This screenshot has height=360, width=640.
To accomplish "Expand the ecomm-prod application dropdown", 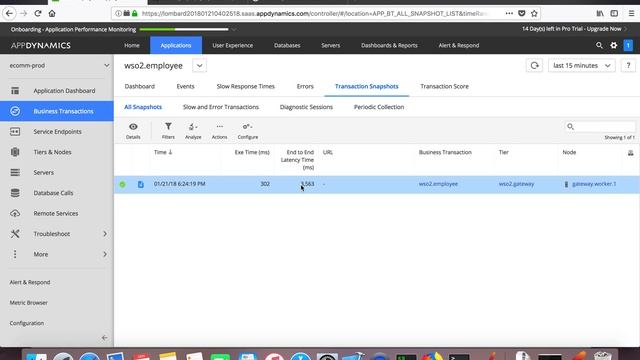I will [x=106, y=66].
